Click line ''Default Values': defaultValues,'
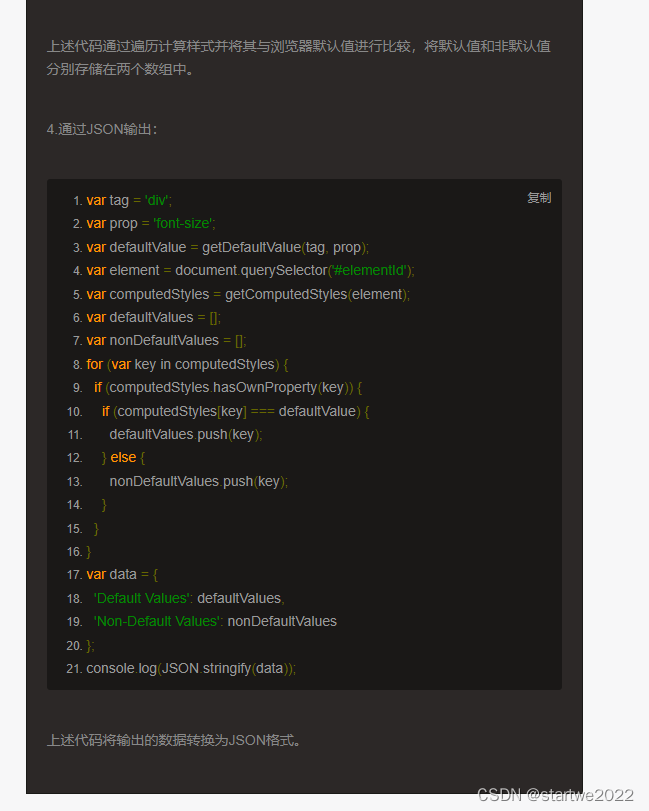649x811 pixels. click(x=189, y=598)
